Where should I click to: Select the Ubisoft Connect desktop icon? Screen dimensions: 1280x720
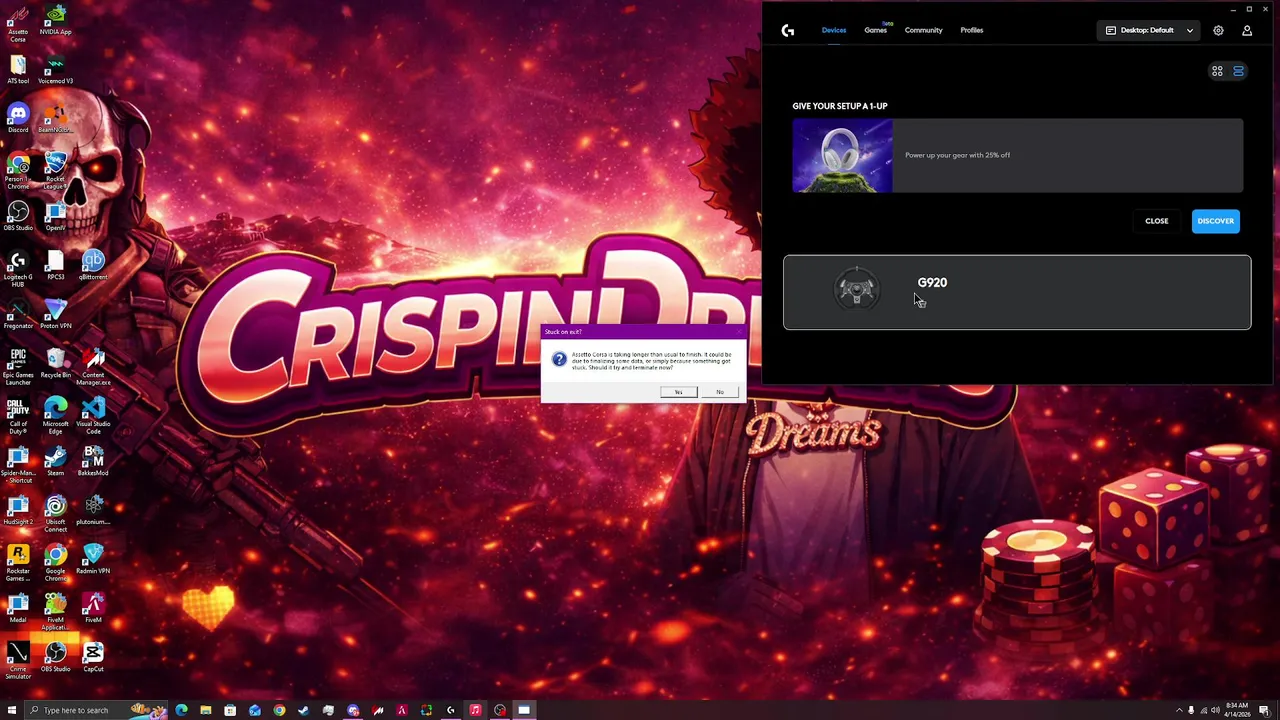coord(56,514)
